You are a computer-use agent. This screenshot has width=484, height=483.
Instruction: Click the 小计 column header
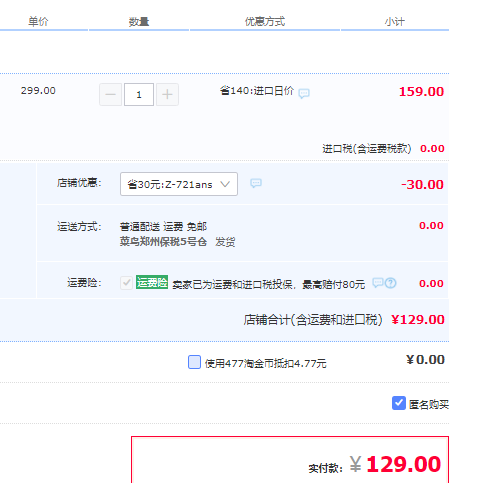(395, 22)
